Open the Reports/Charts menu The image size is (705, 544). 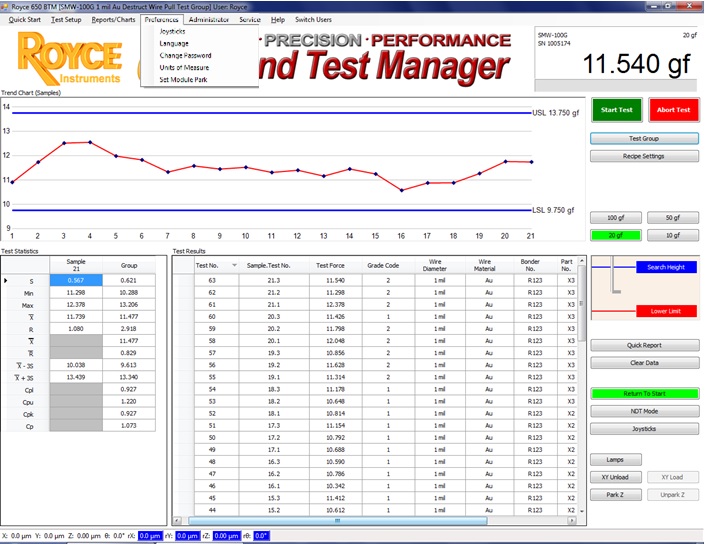(x=113, y=20)
